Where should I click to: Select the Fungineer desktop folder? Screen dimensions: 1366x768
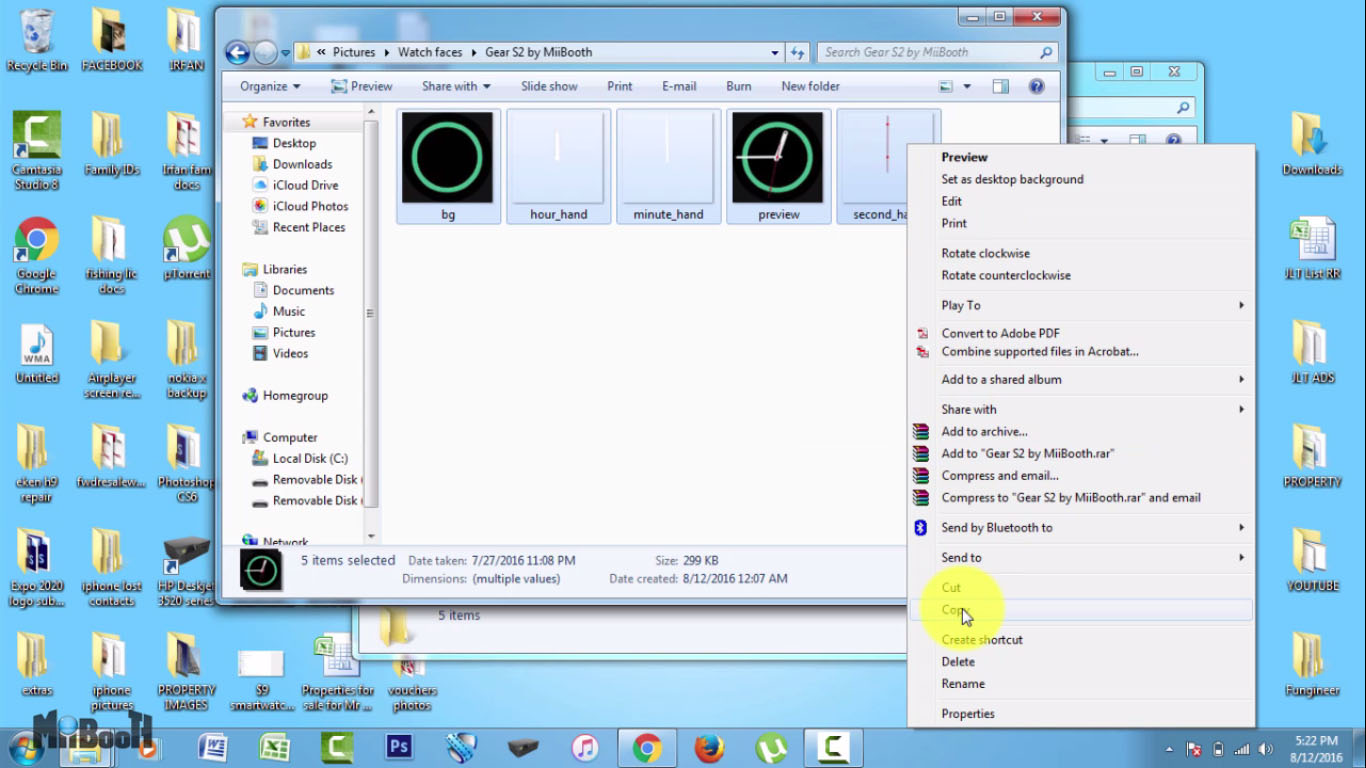tap(1311, 664)
